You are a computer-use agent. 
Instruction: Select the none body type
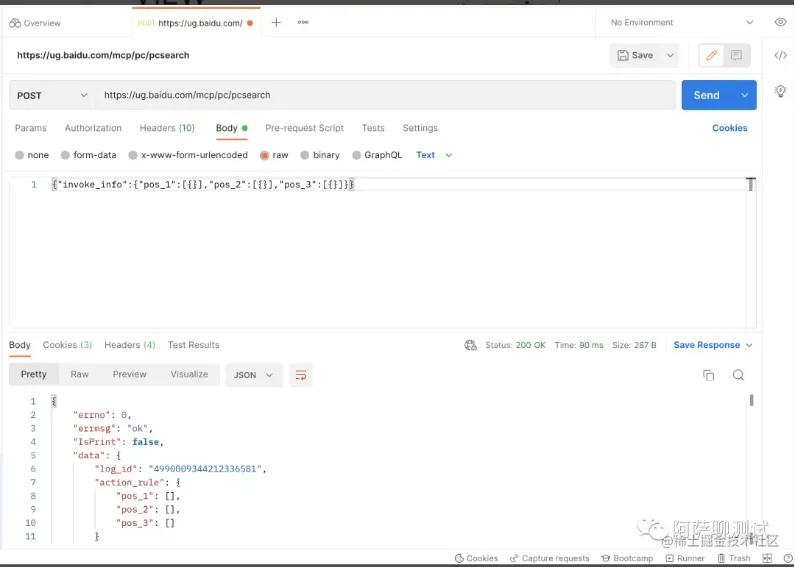coord(32,155)
